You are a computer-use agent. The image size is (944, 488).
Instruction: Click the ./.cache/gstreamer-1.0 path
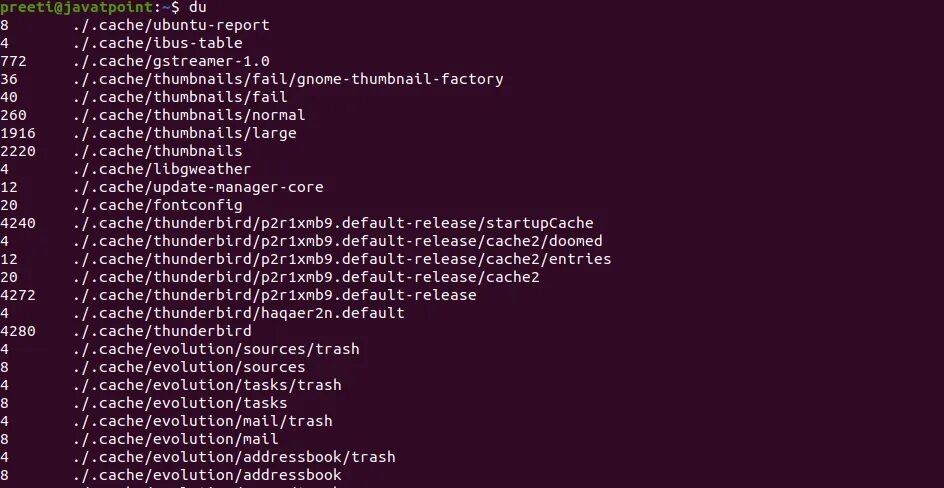pos(171,61)
